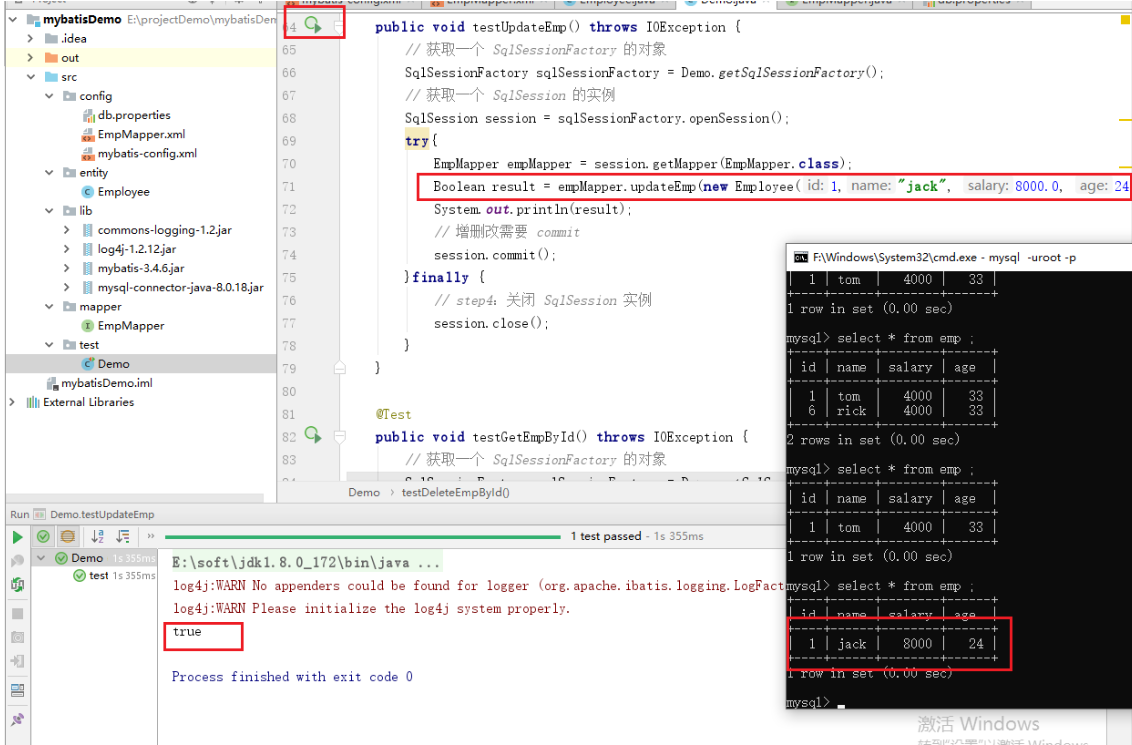Viewport: 1132px width, 745px height.
Task: Click the Restore Layout icon in Run sidebar
Action: (17, 691)
